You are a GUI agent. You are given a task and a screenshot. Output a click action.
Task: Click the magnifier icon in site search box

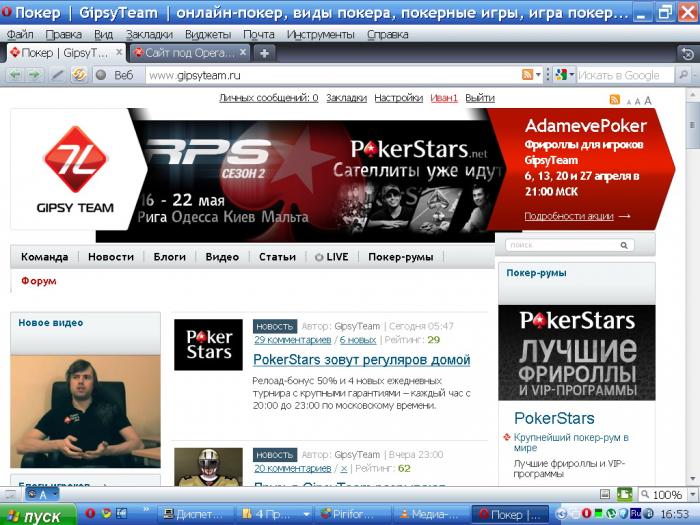[x=624, y=245]
